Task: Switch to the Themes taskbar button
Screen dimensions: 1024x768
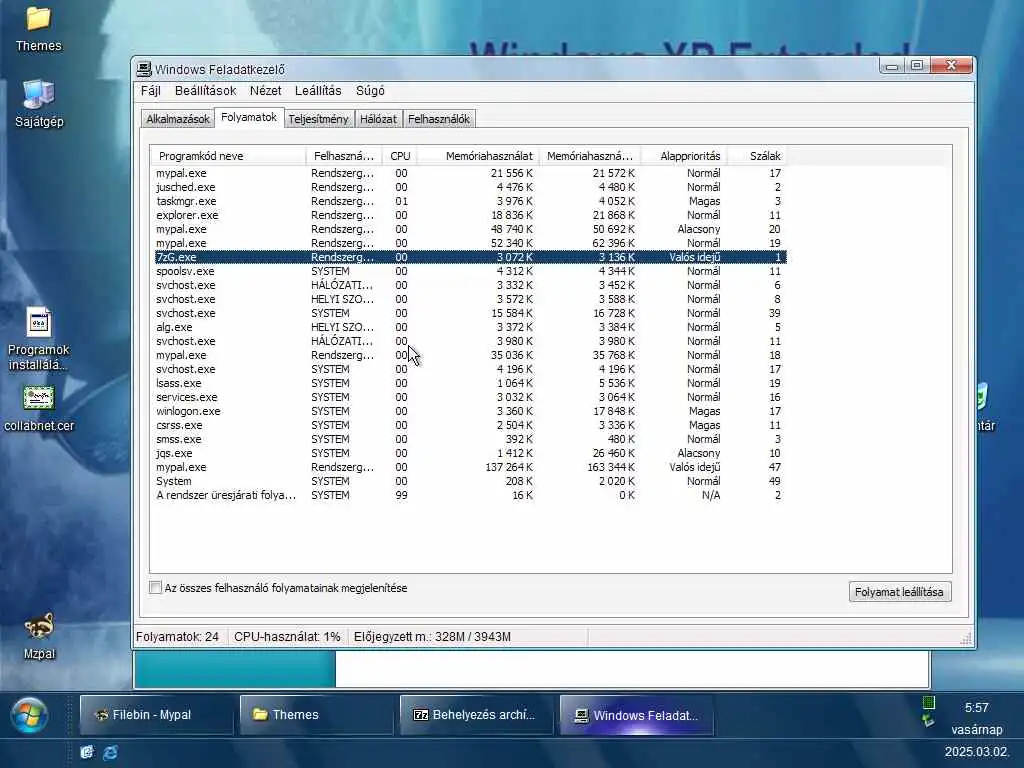Action: tap(316, 714)
